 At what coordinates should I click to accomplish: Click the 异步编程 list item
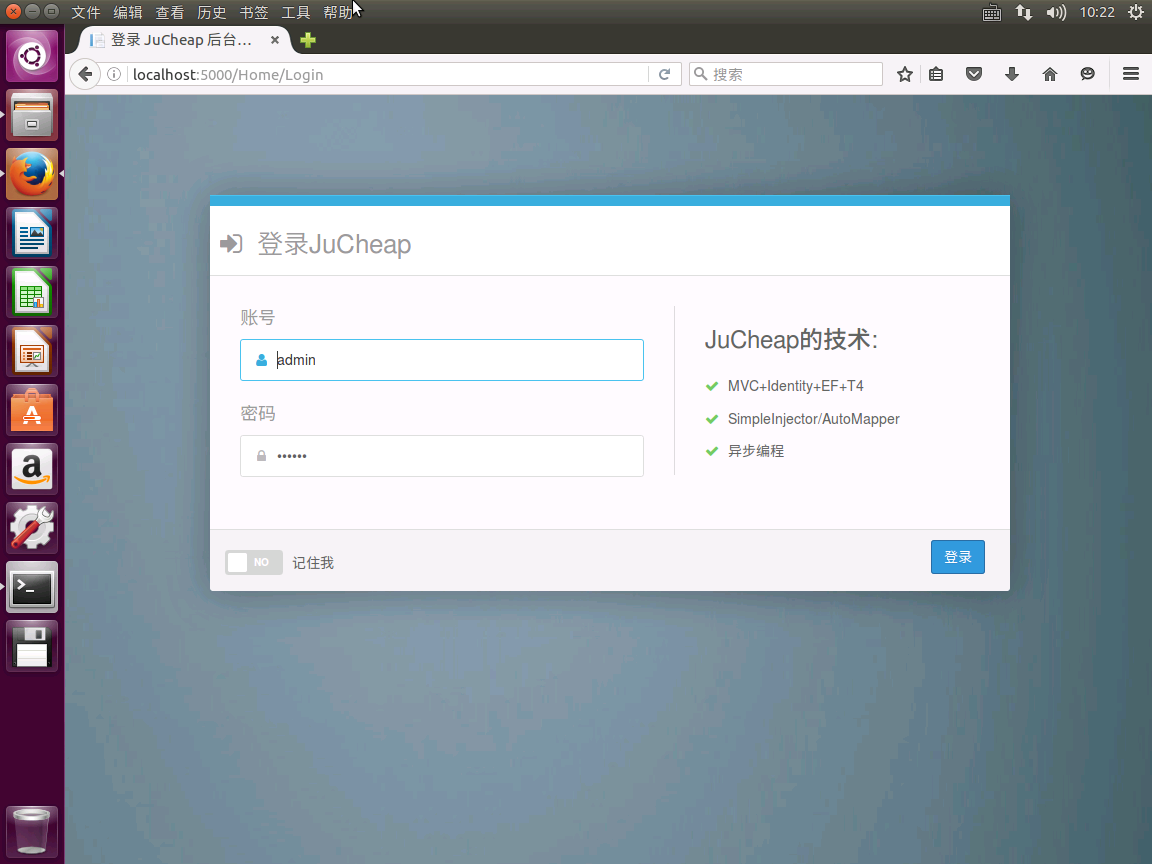coord(756,451)
